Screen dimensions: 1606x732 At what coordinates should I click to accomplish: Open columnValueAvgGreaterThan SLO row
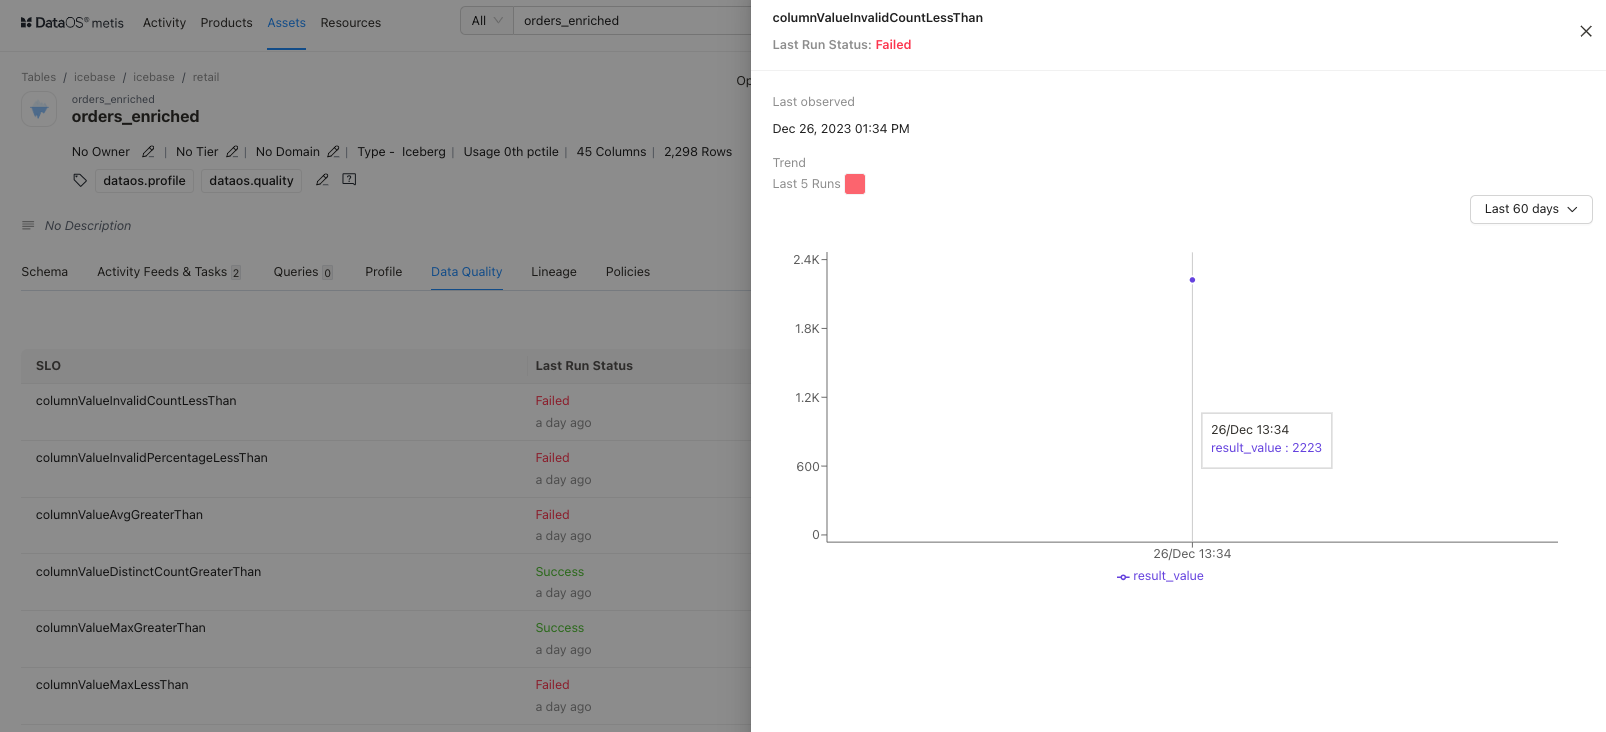click(x=386, y=526)
